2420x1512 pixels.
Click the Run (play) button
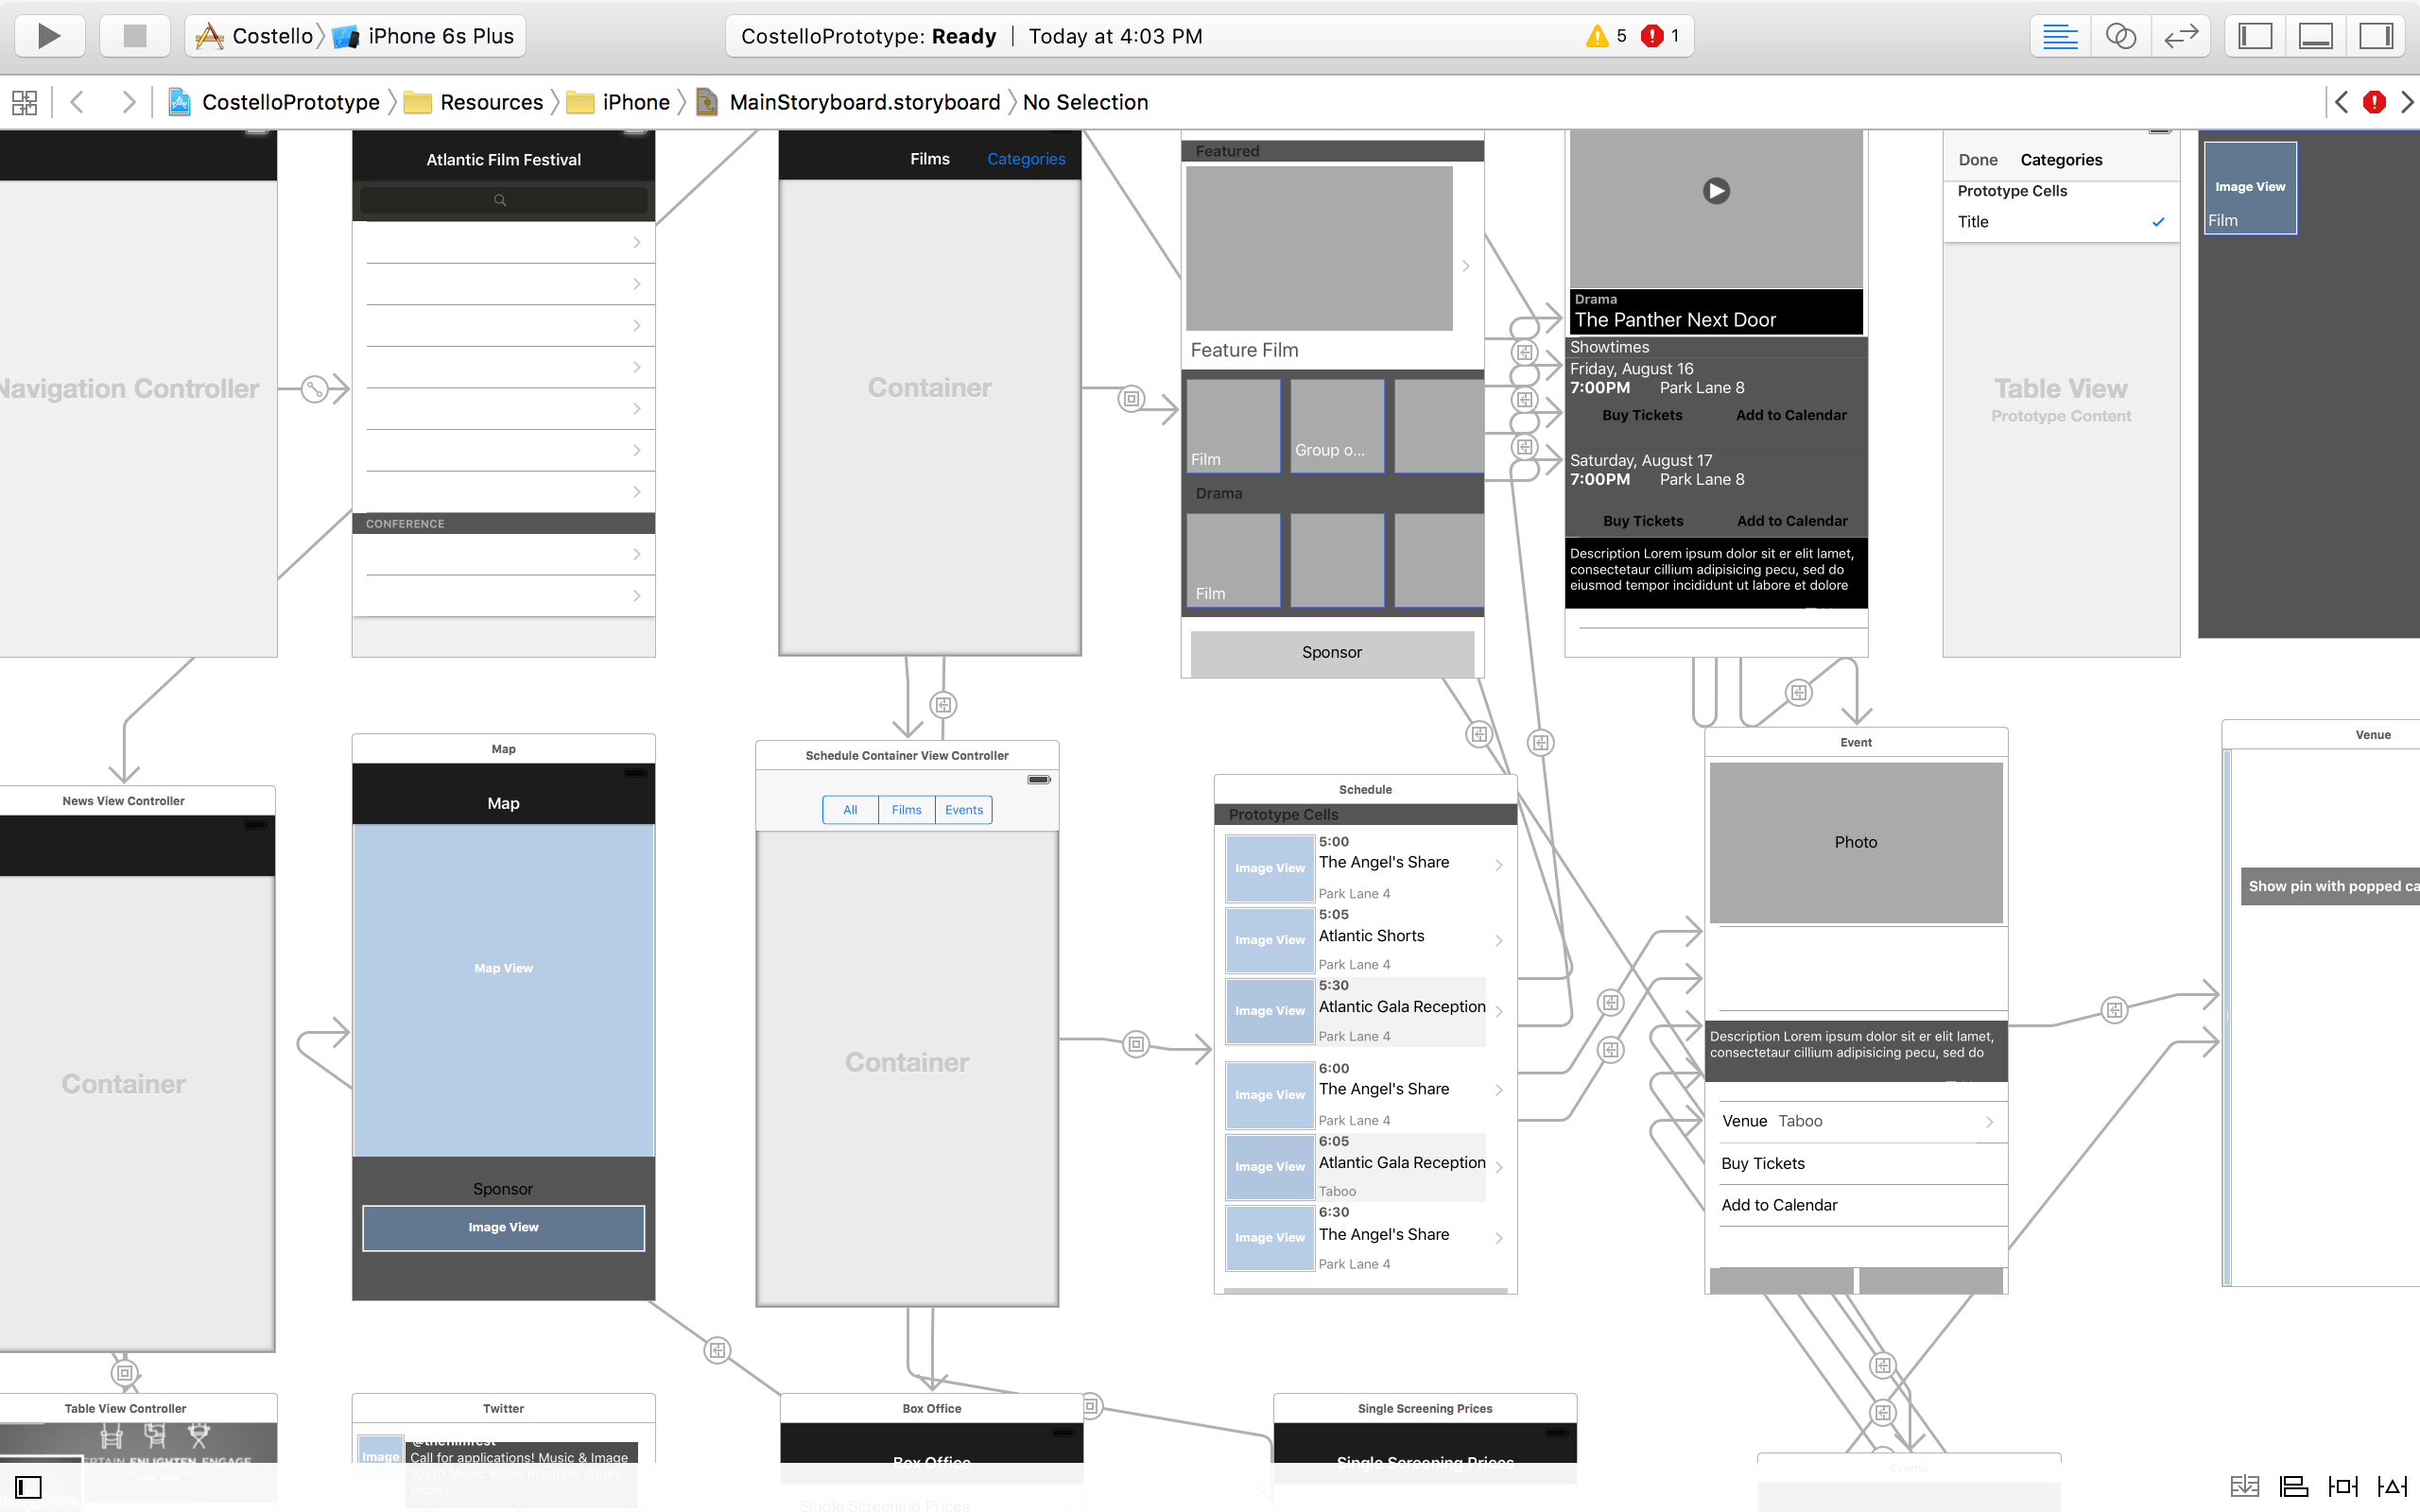click(x=48, y=36)
